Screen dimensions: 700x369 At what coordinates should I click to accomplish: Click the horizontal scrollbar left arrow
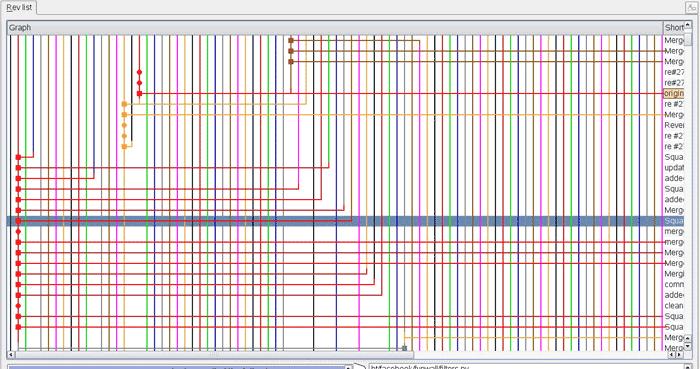[x=11, y=355]
